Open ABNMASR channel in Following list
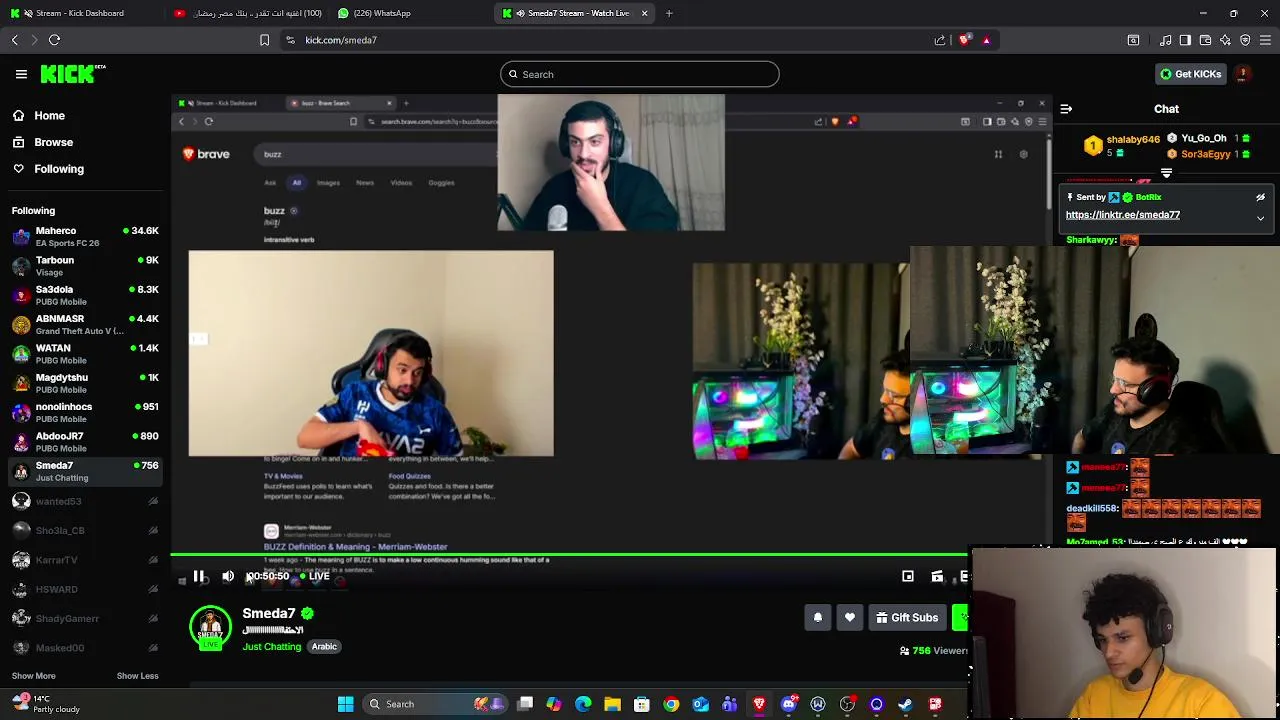The width and height of the screenshot is (1280, 720). (85, 324)
